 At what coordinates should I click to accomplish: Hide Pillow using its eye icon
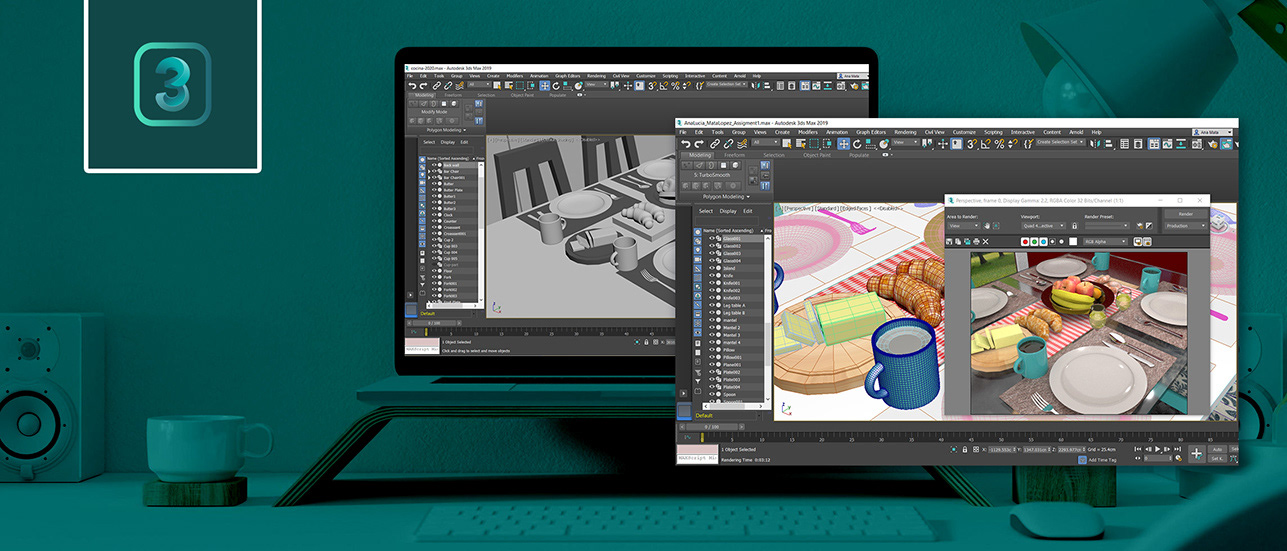(712, 350)
